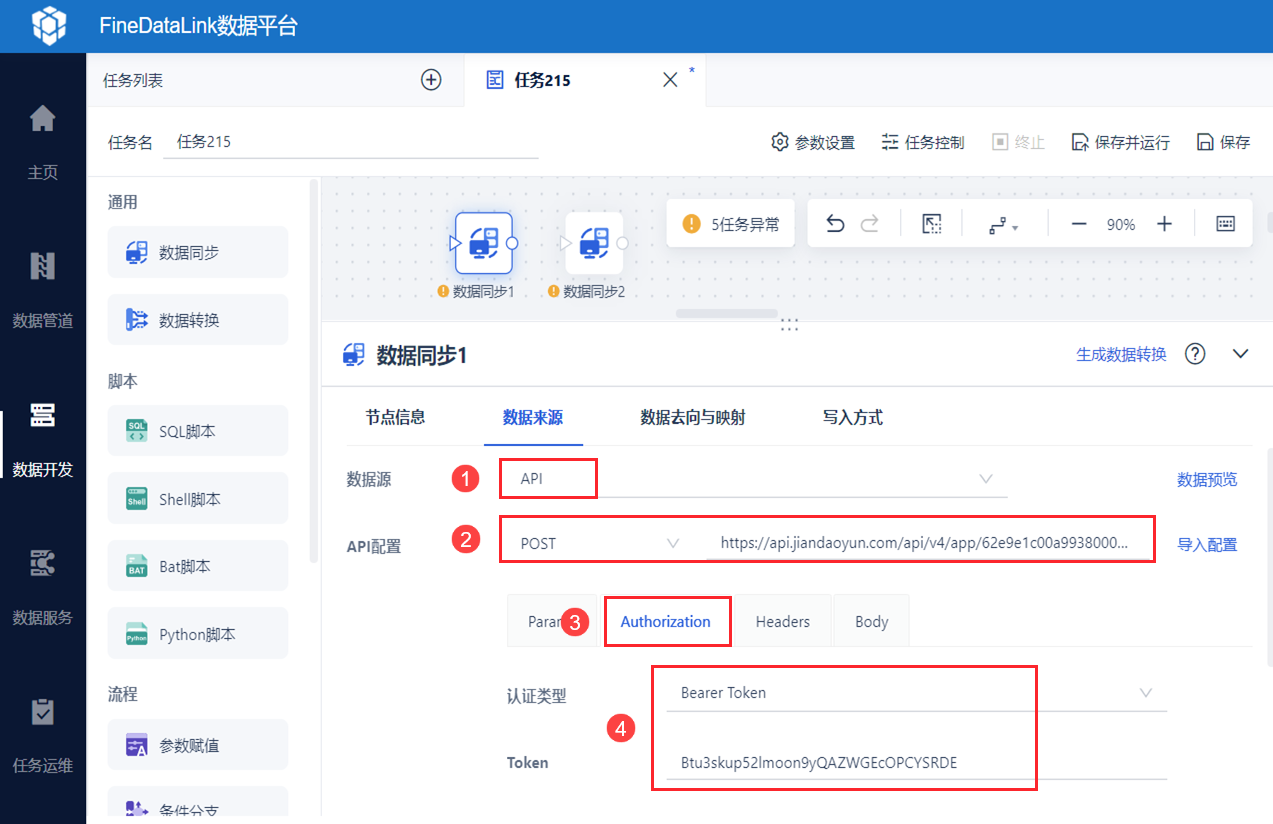Open the 数据管道 sidebar section
This screenshot has height=824, width=1273.
43,291
